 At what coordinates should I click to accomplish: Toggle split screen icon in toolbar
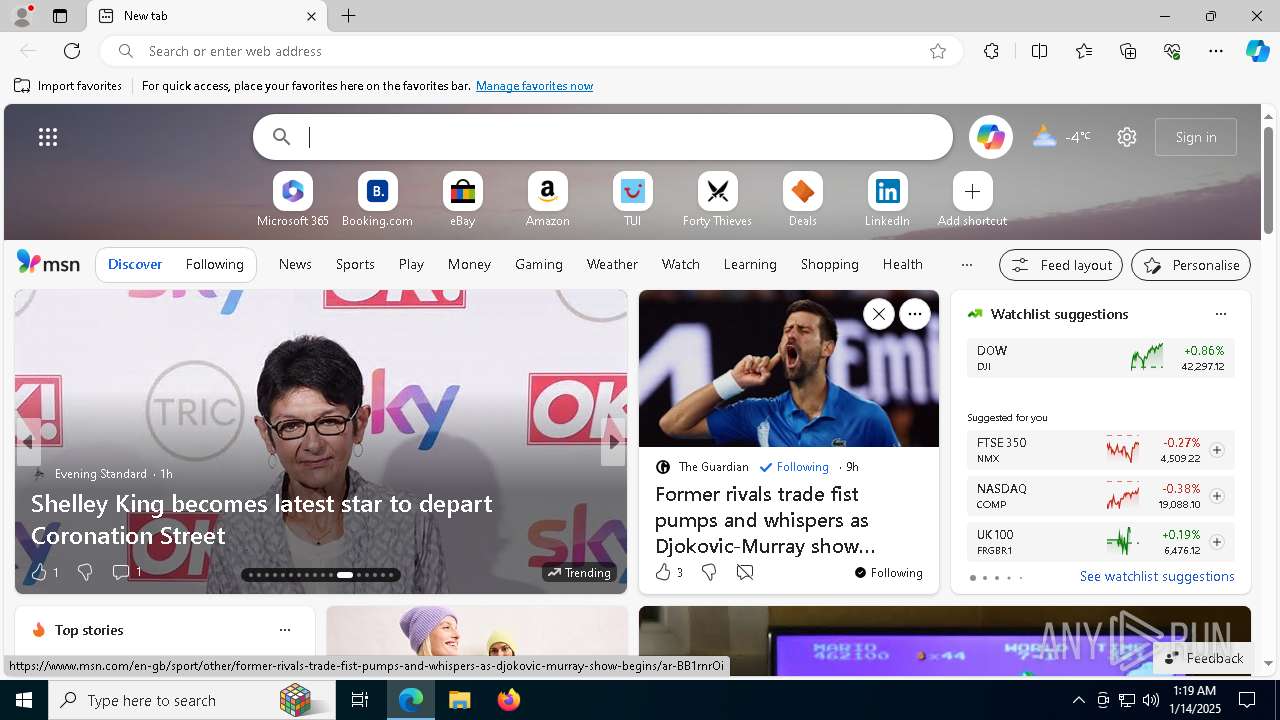click(x=1039, y=51)
